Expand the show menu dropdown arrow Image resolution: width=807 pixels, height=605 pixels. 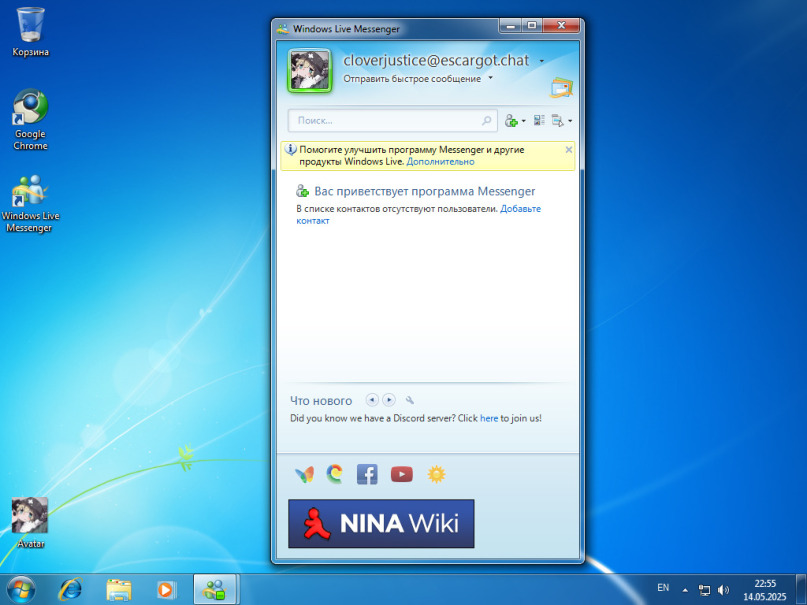pos(570,121)
